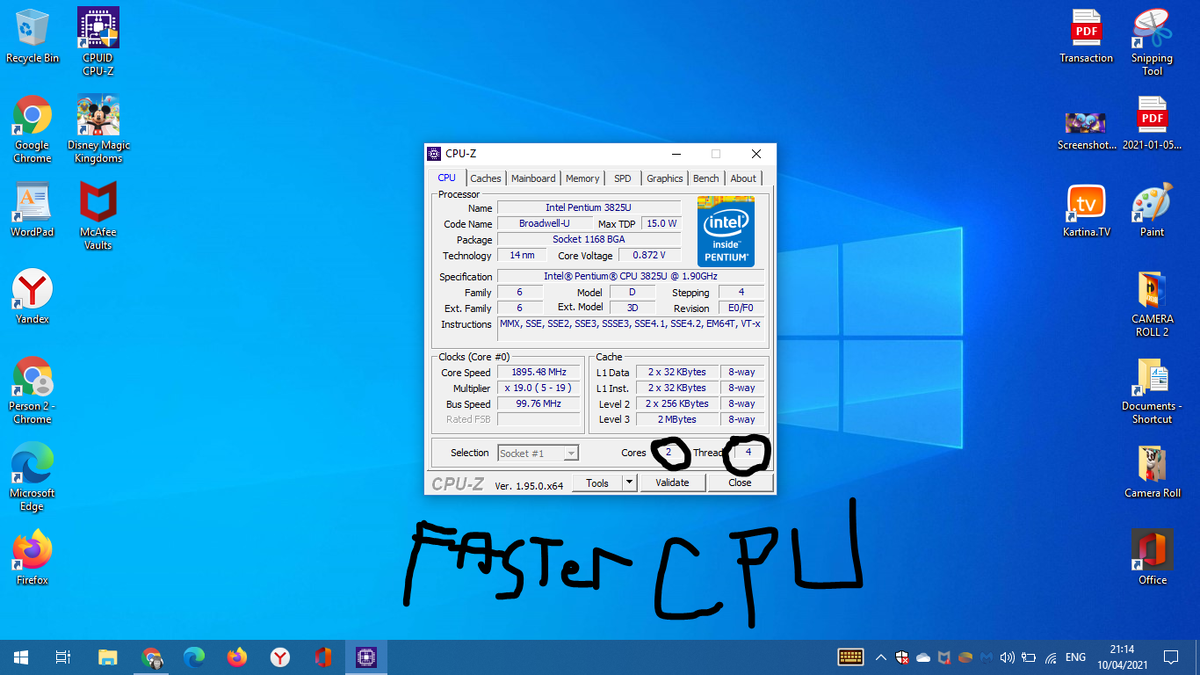The height and width of the screenshot is (675, 1200).
Task: Click the CPU-Z title bar icon
Action: coord(434,154)
